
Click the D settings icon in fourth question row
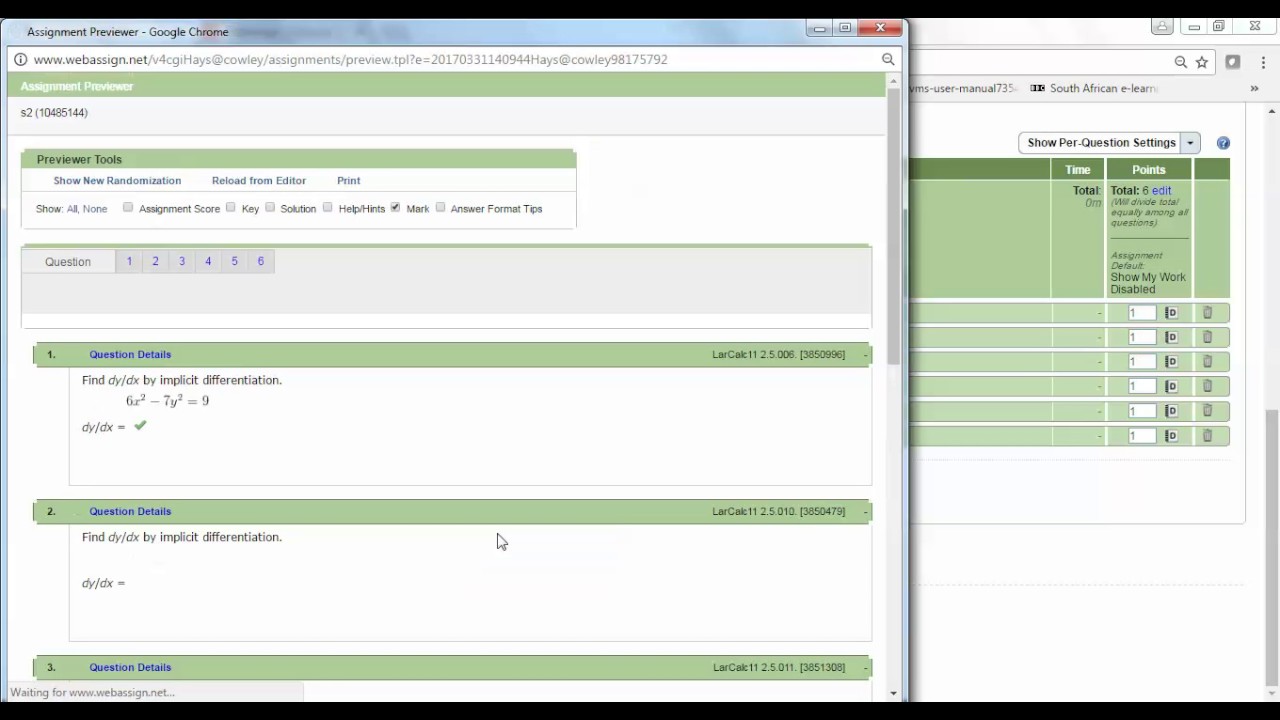pyautogui.click(x=1171, y=386)
